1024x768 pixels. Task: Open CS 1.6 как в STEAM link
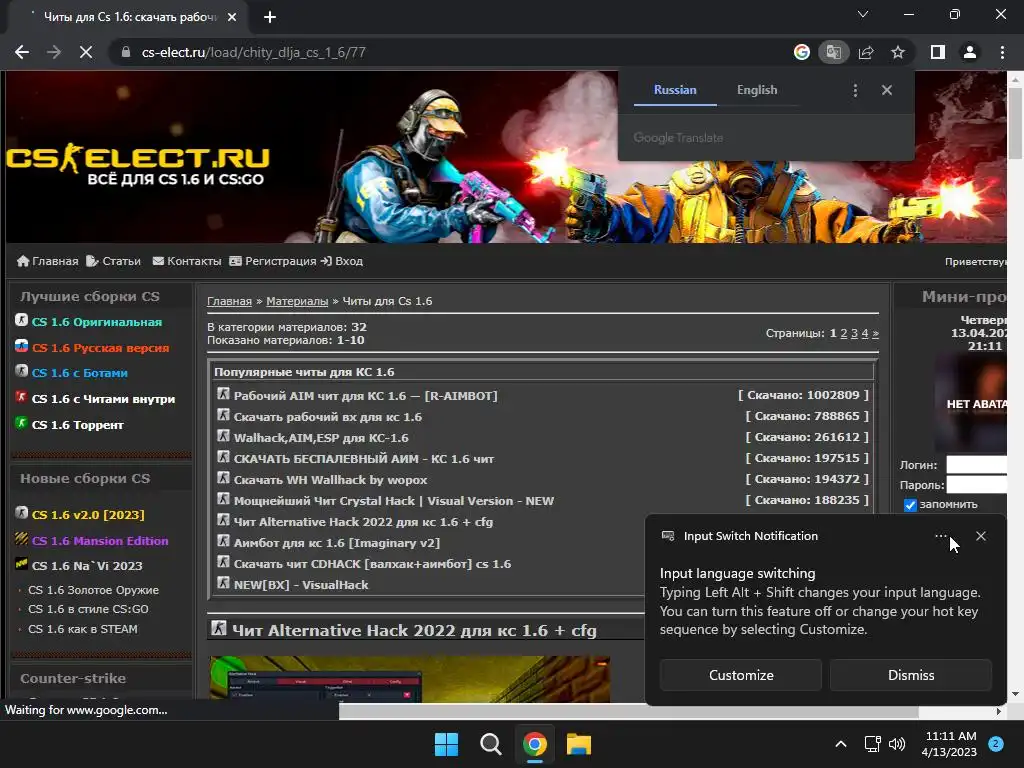tap(83, 629)
